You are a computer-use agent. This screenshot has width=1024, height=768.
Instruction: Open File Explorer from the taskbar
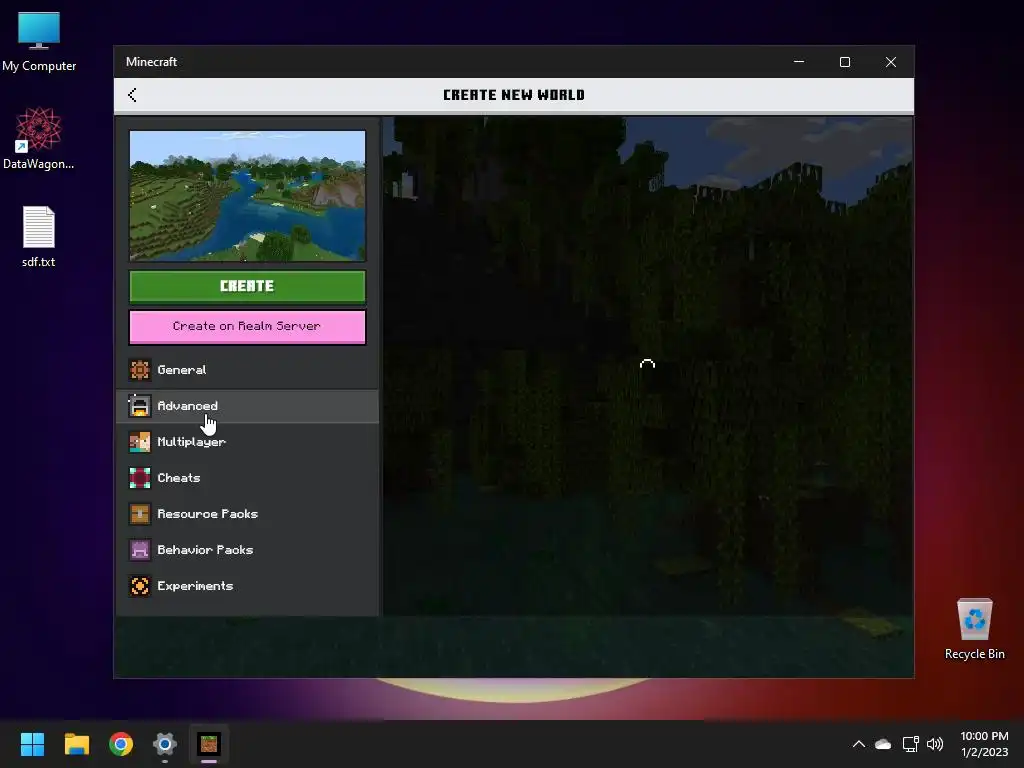click(76, 744)
